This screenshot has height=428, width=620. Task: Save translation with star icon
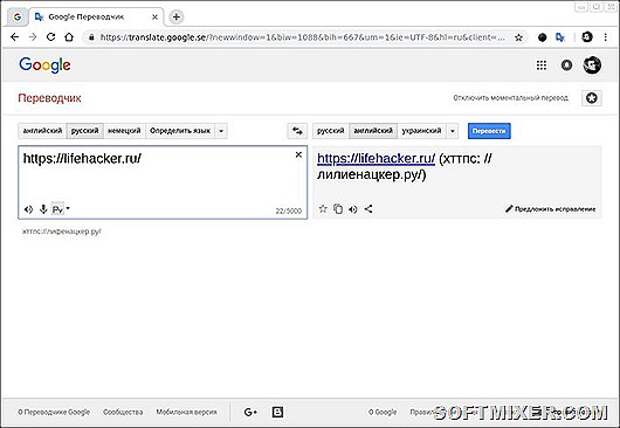pyautogui.click(x=323, y=209)
